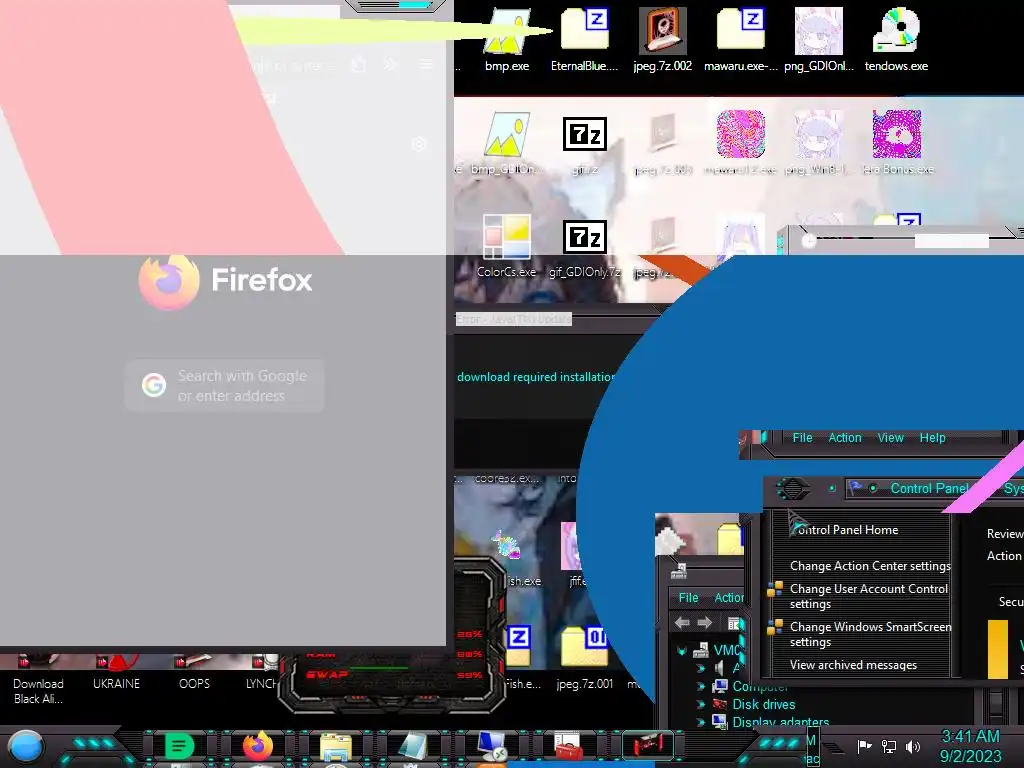Click the network tray icon
The image size is (1024, 768).
(889, 746)
